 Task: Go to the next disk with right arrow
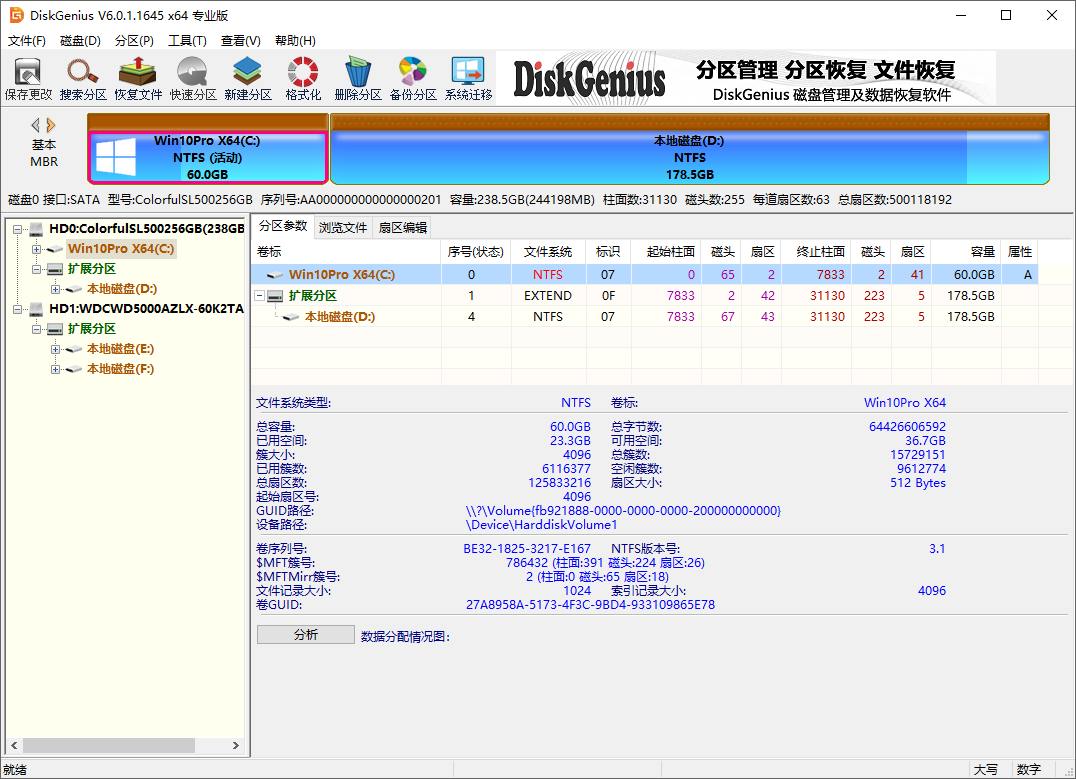point(51,125)
